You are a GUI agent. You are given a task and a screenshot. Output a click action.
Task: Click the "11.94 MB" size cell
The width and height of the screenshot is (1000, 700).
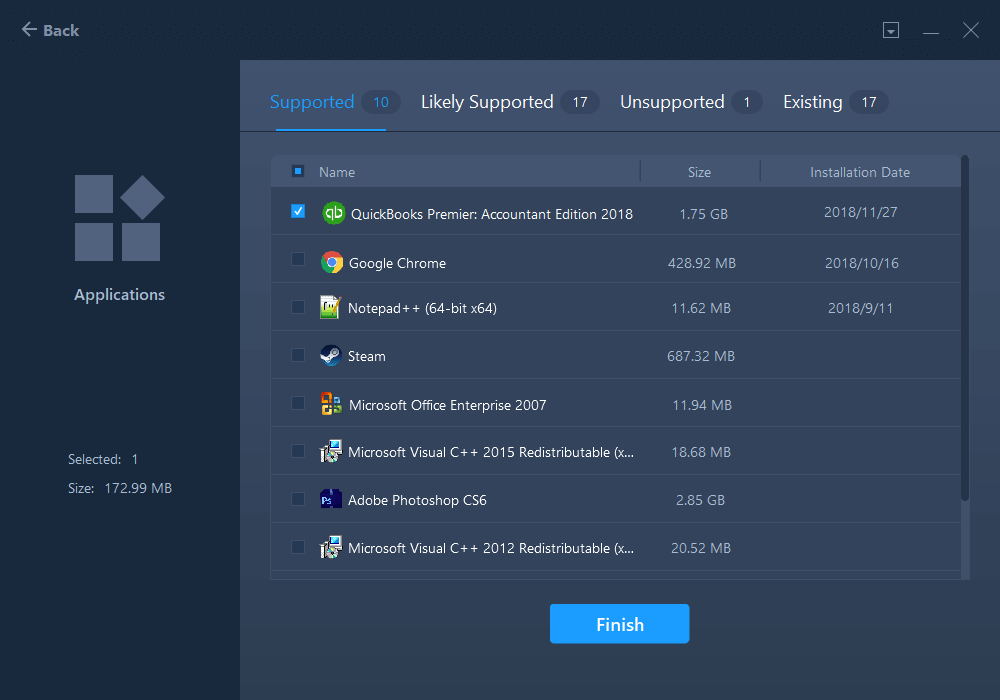[x=702, y=405]
